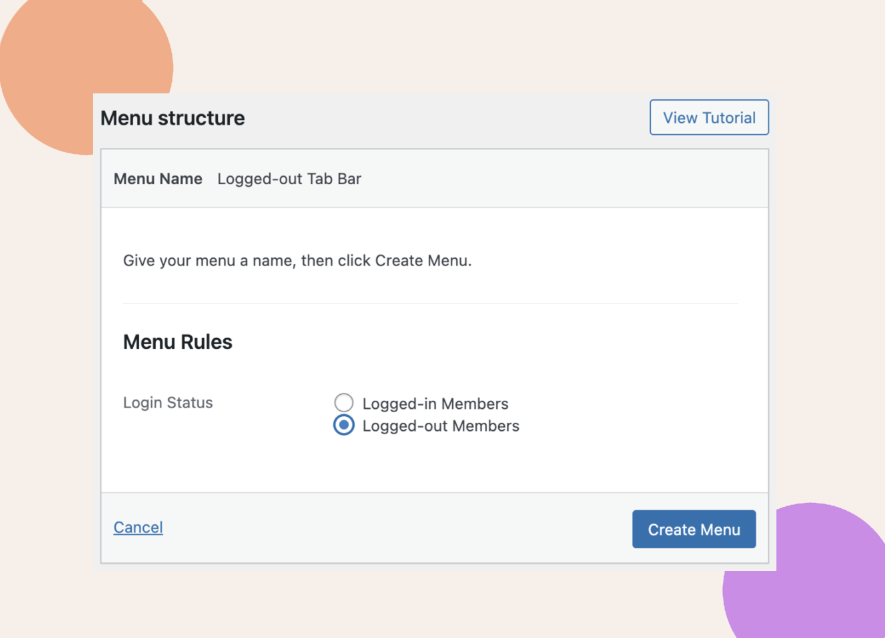885x638 pixels.
Task: Place cursor in the "Logged-out Tab Bar" text
Action: pyautogui.click(x=290, y=178)
